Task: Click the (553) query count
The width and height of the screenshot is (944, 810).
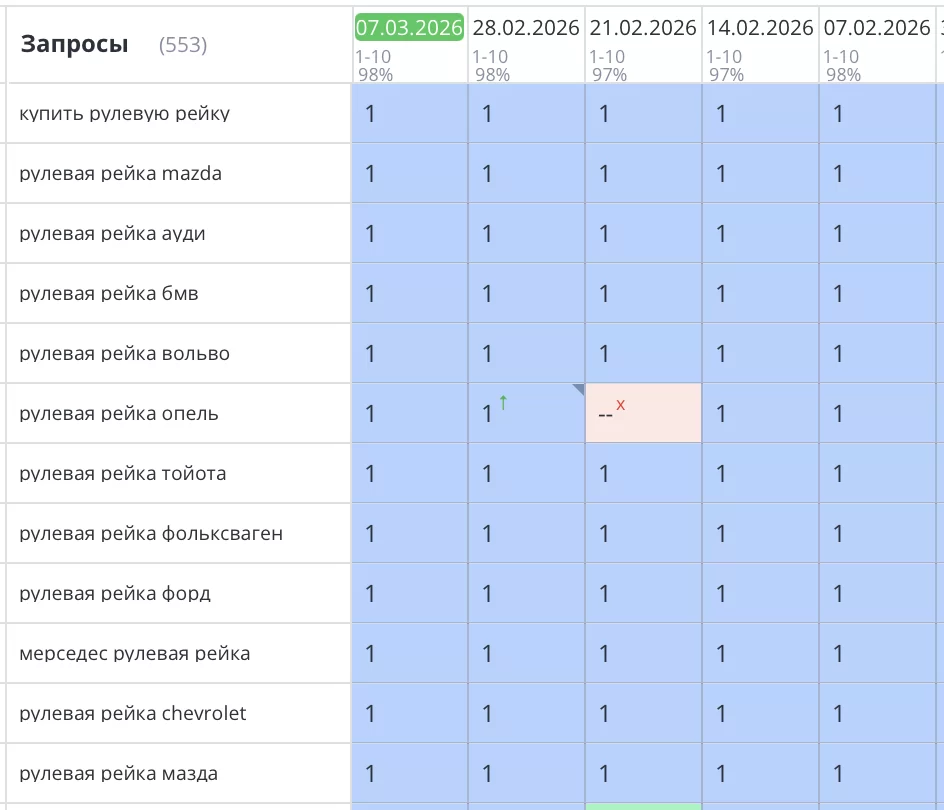Action: [x=183, y=45]
